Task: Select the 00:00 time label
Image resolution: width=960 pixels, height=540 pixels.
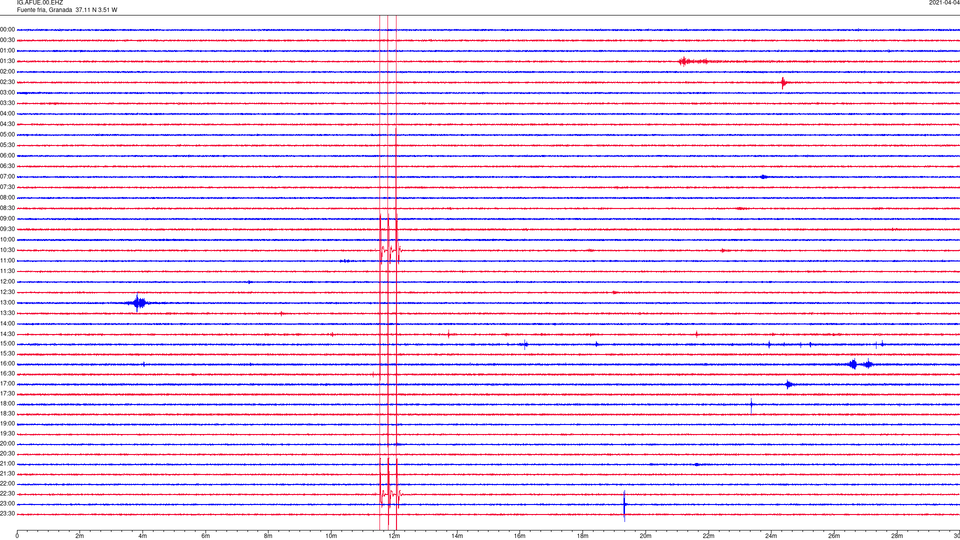Action: tap(8, 29)
